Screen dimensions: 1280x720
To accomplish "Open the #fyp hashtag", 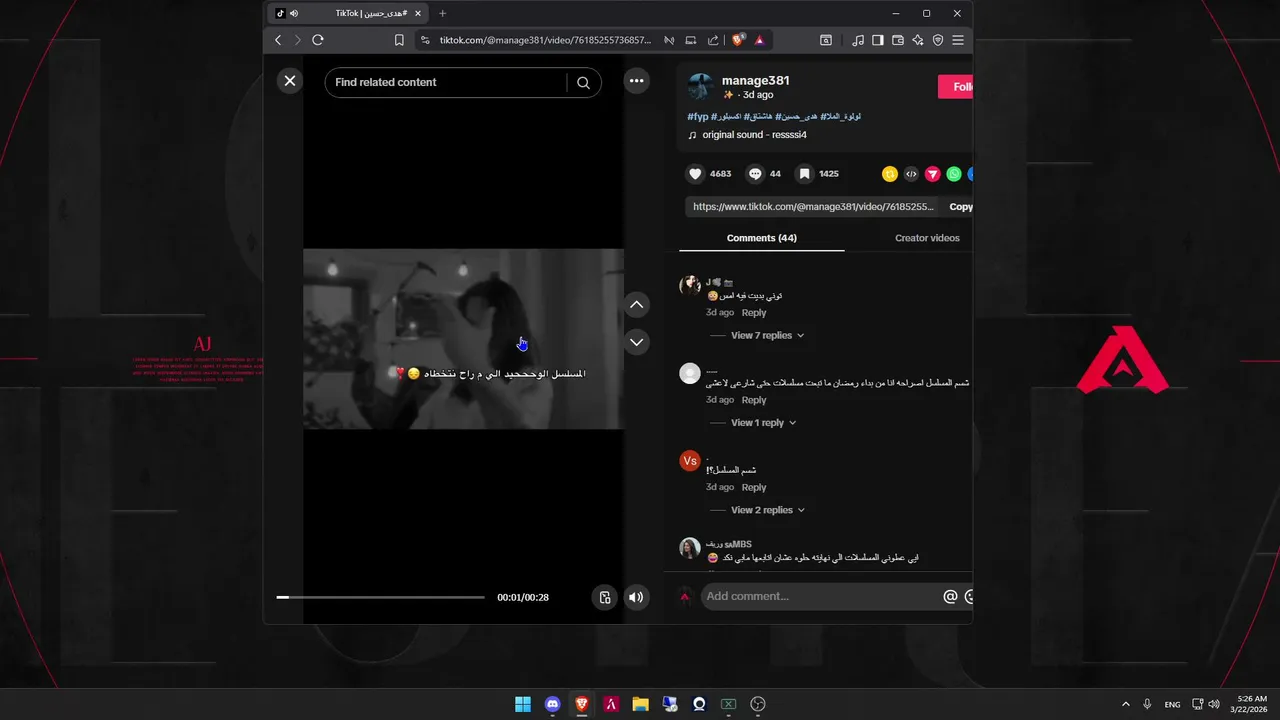I will click(698, 117).
